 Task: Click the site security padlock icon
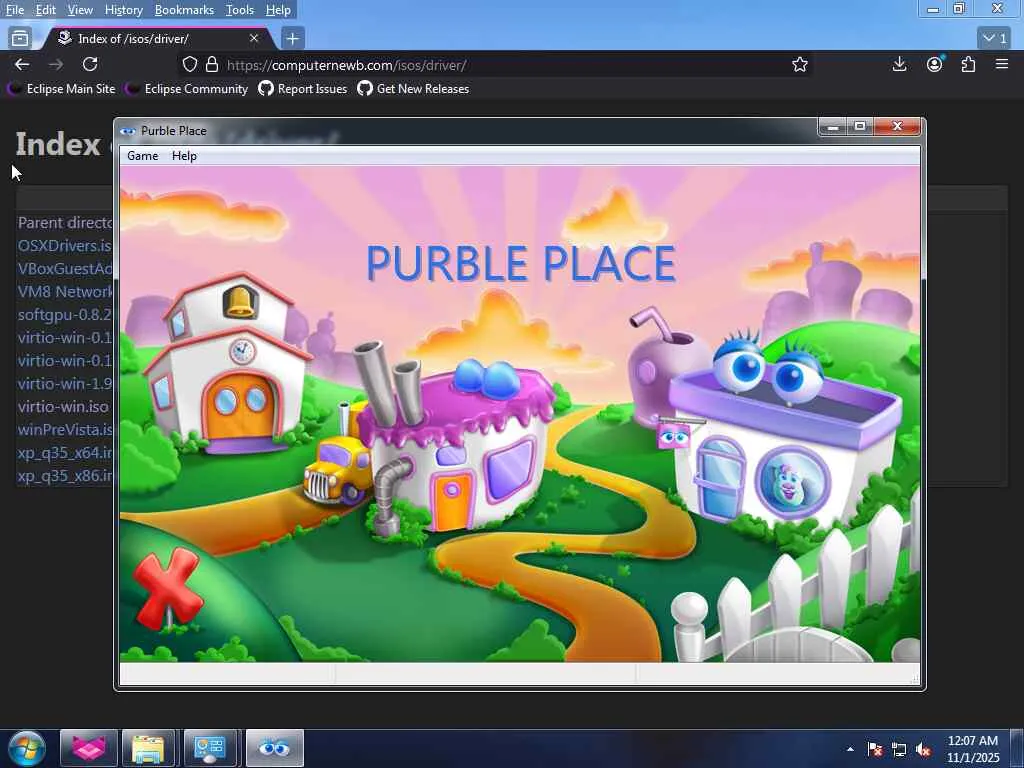tap(212, 65)
